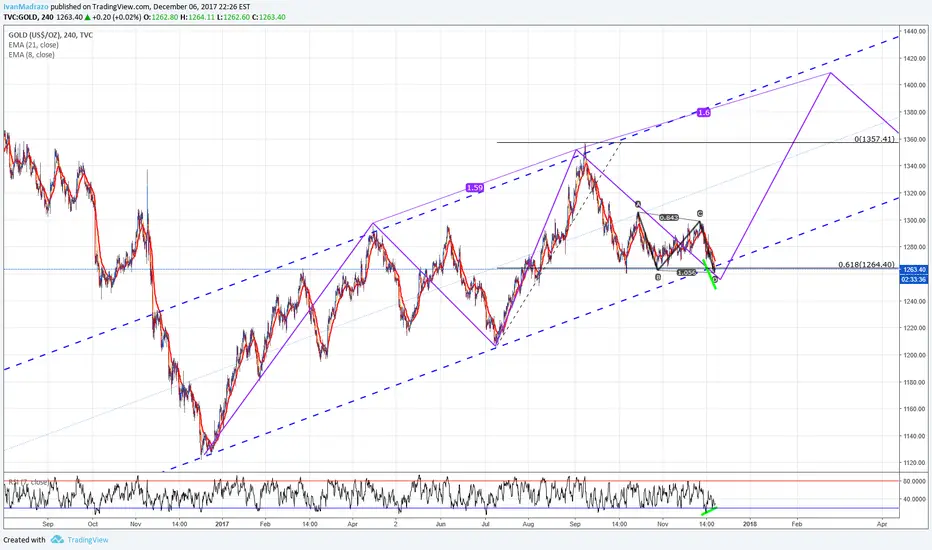
Task: Click pattern point C marker on chart
Action: [x=700, y=213]
